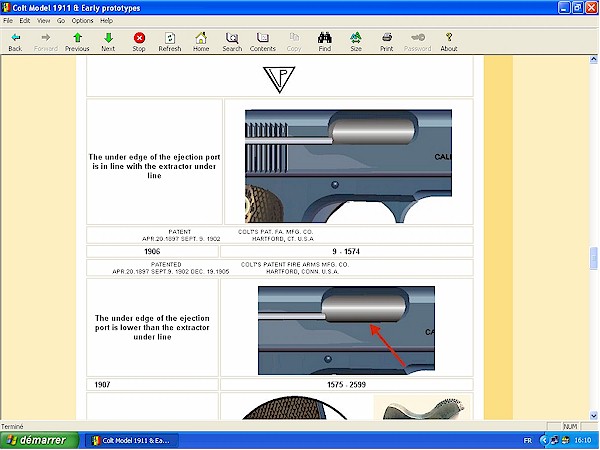Click the 'Terminé' status bar text

coord(12,426)
